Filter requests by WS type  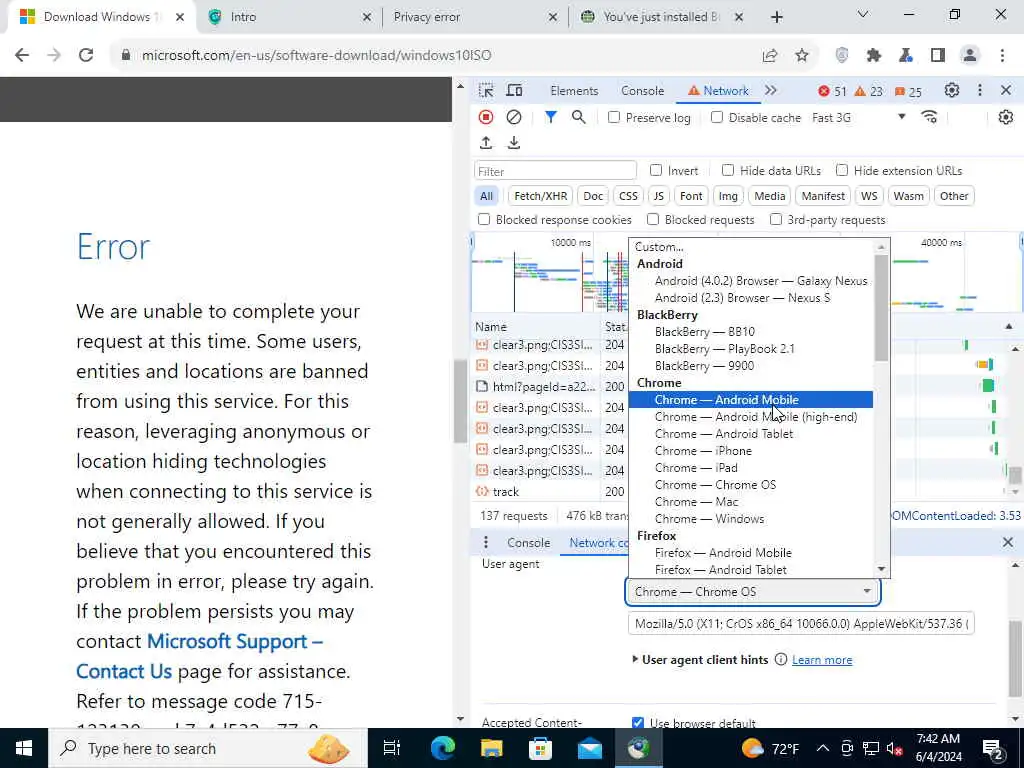click(869, 196)
